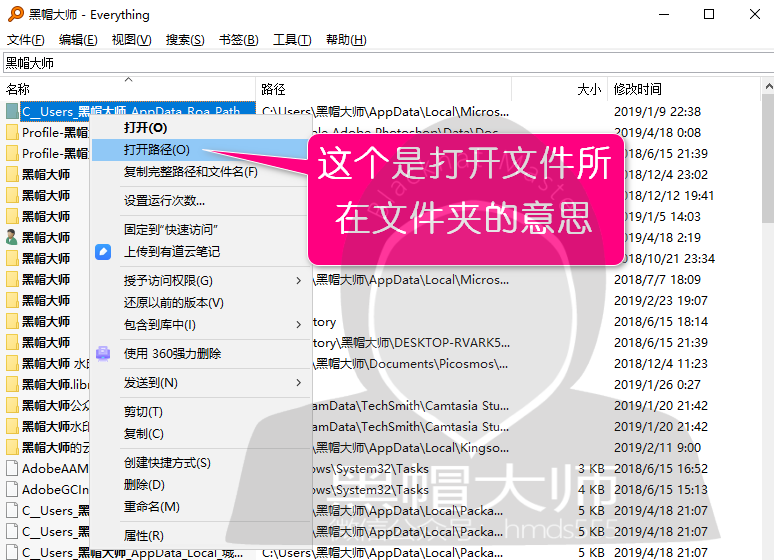Image resolution: width=774 pixels, height=560 pixels.
Task: Expand 授予访问权限(G) submenu
Action: click(x=199, y=281)
